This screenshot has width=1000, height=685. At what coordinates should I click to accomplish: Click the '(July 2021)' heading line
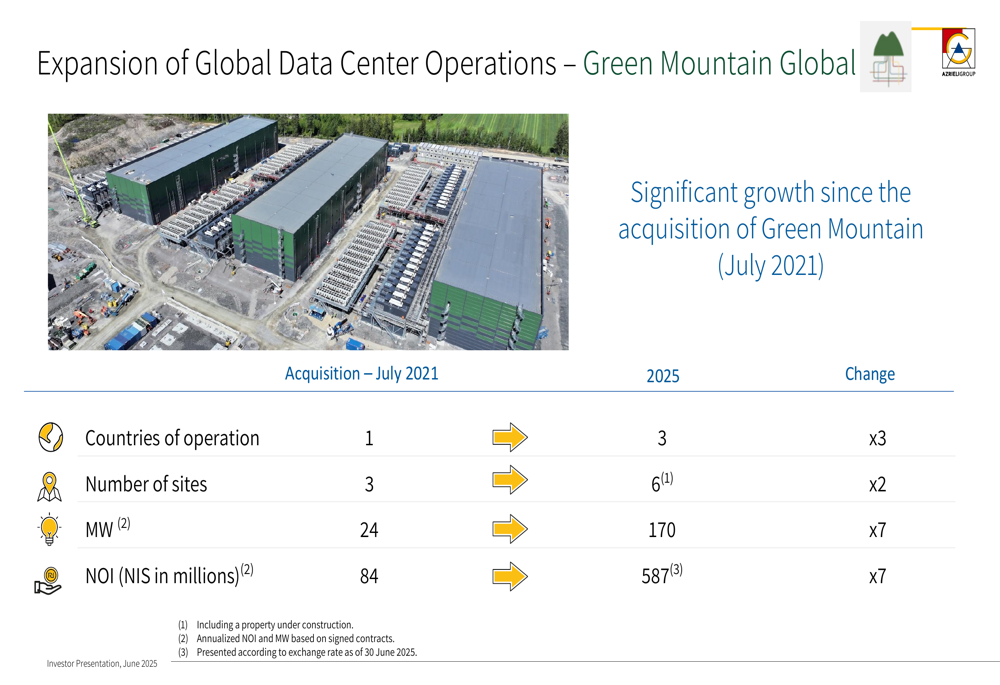click(770, 265)
